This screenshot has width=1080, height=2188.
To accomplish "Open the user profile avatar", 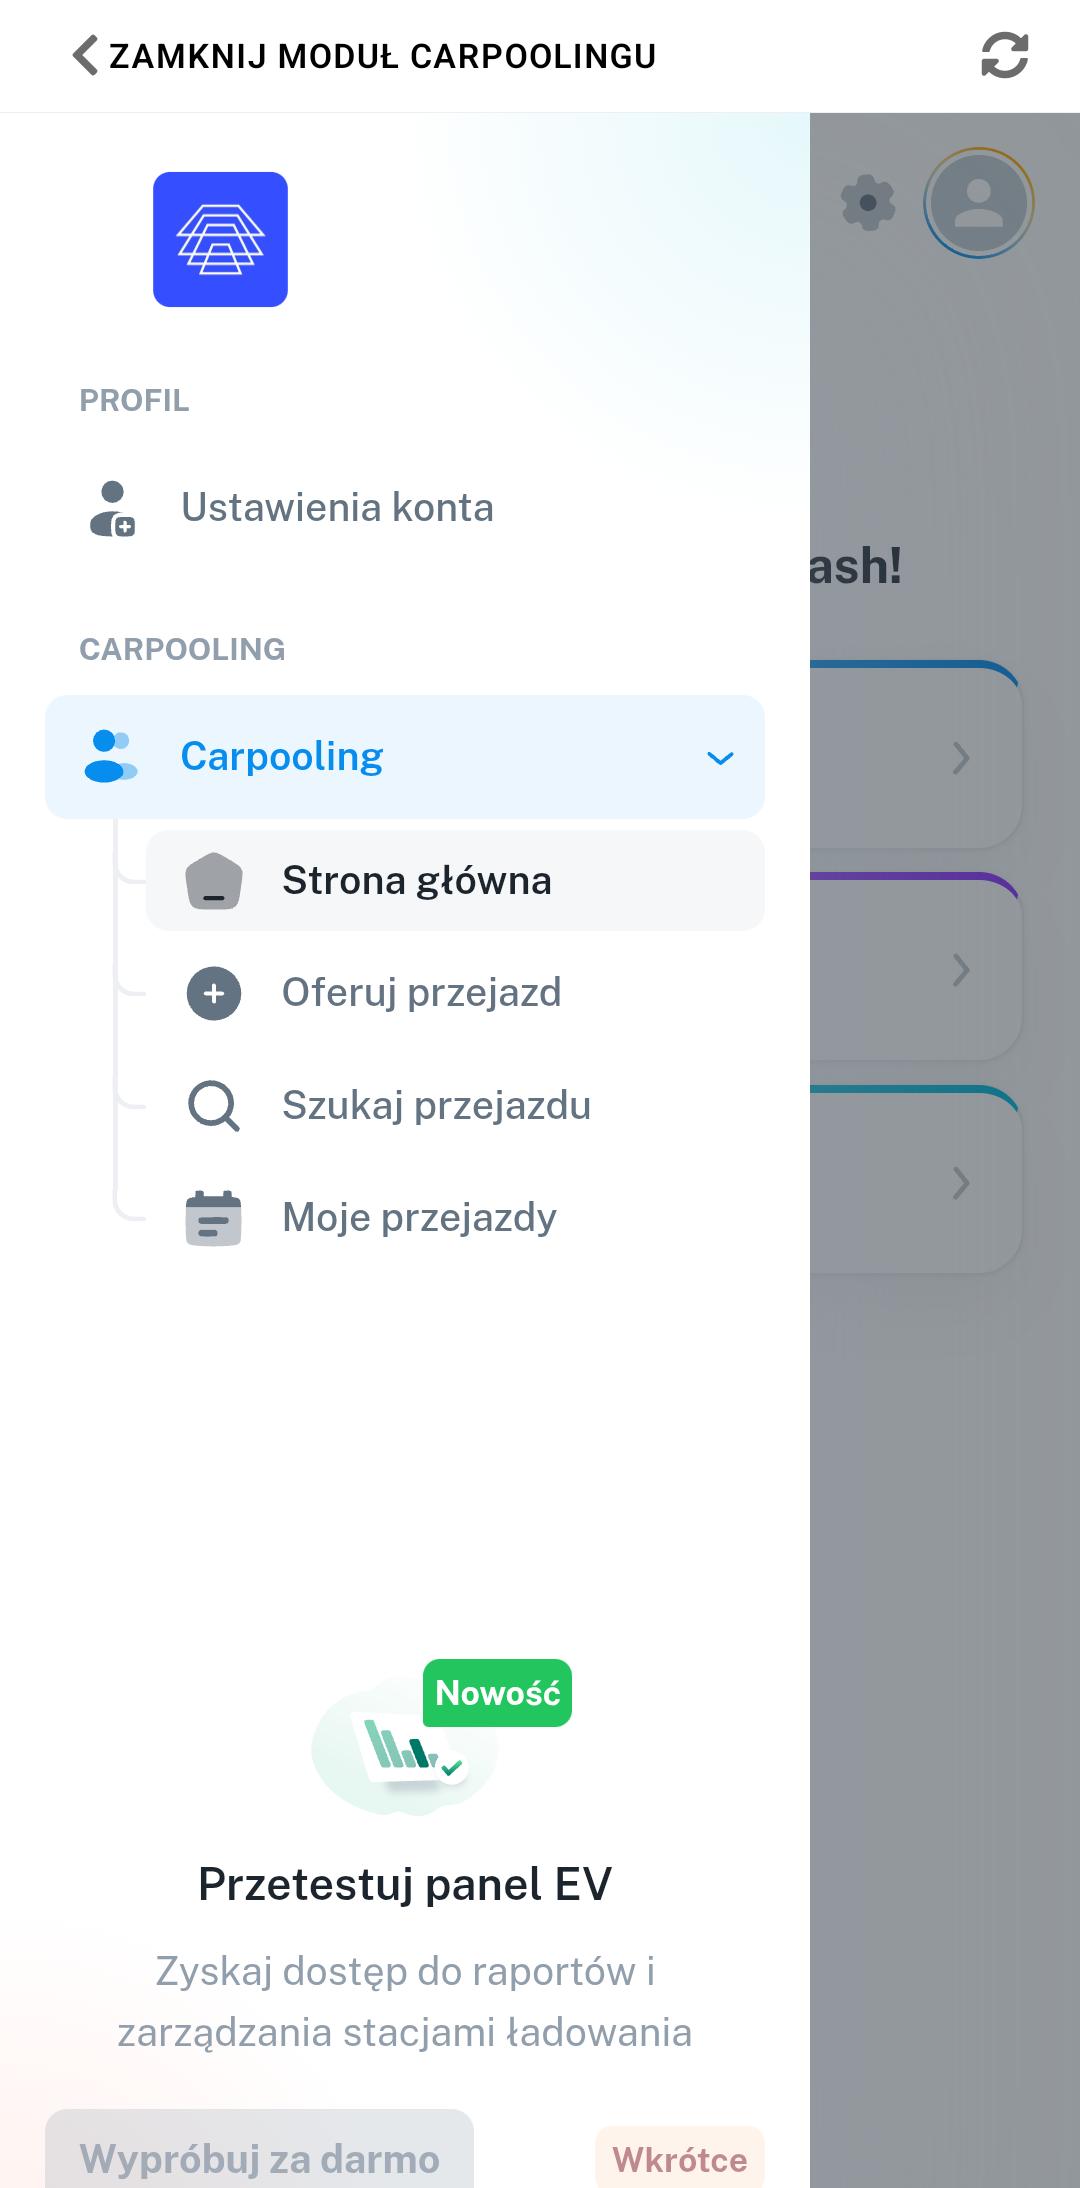I will [x=978, y=203].
